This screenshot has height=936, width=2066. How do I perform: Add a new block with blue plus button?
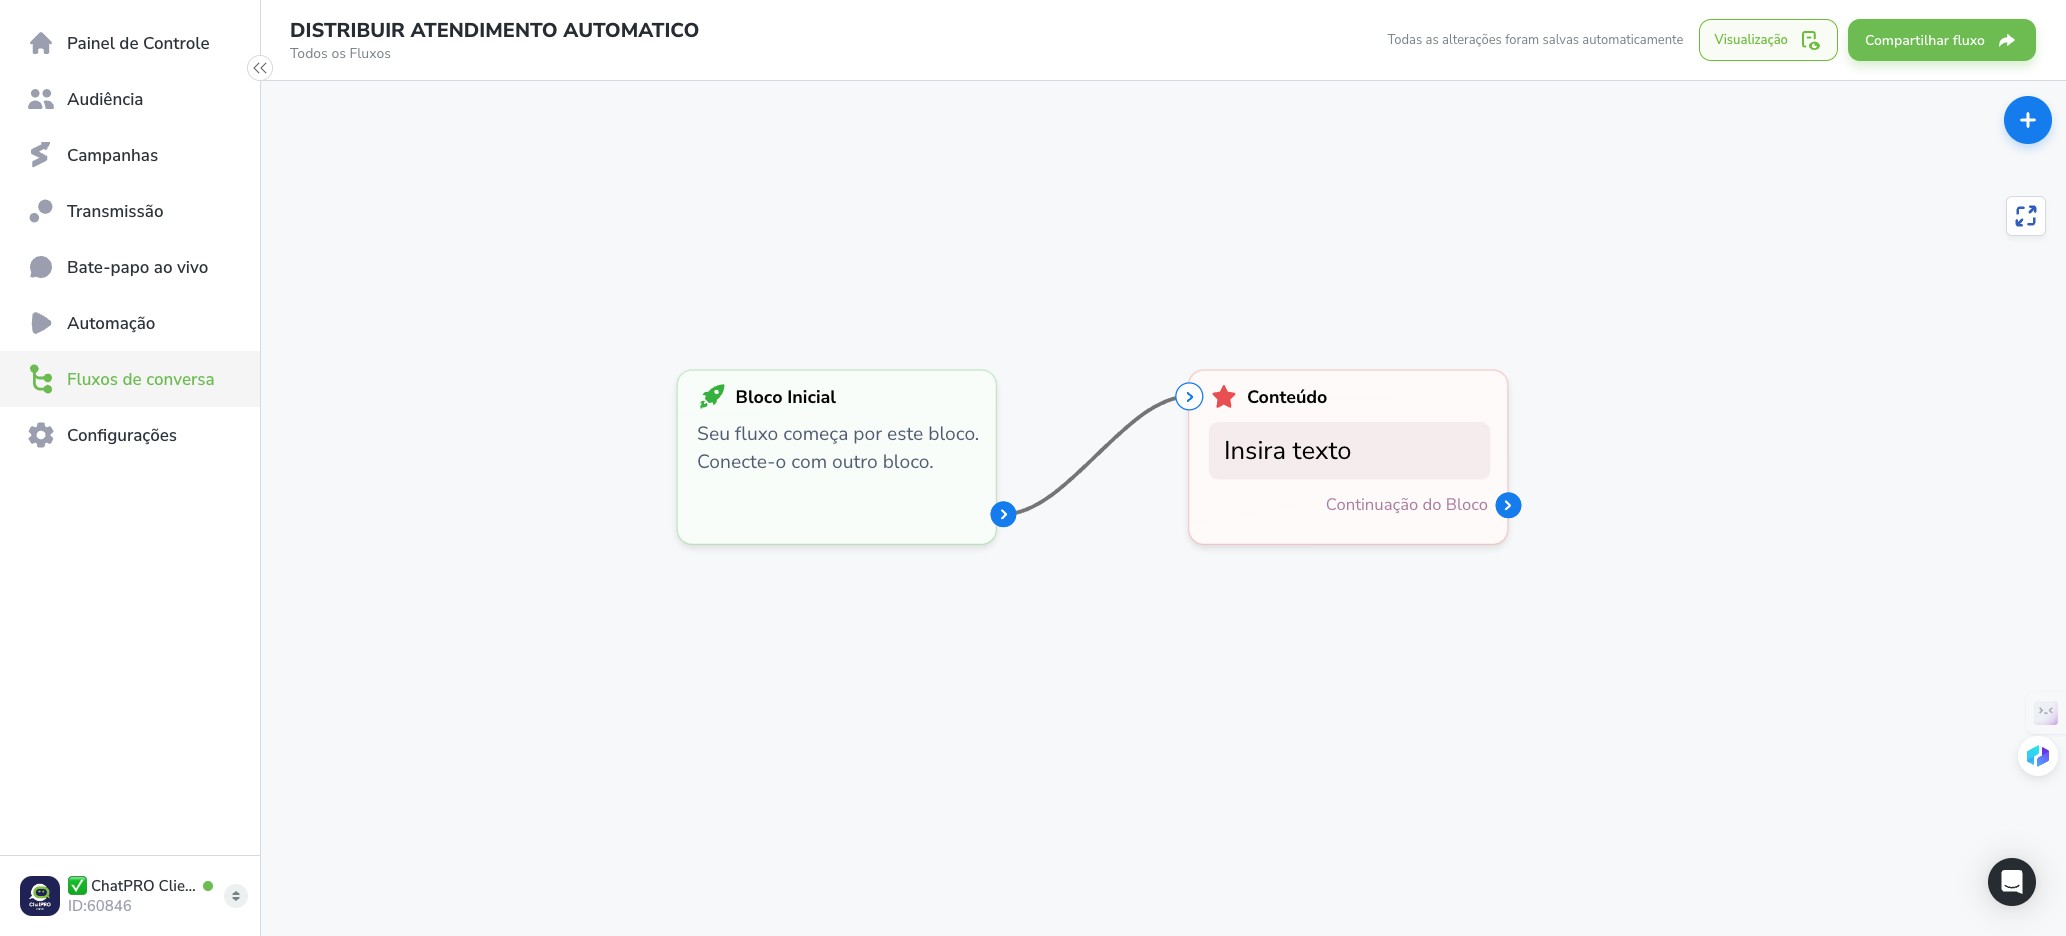(2027, 120)
